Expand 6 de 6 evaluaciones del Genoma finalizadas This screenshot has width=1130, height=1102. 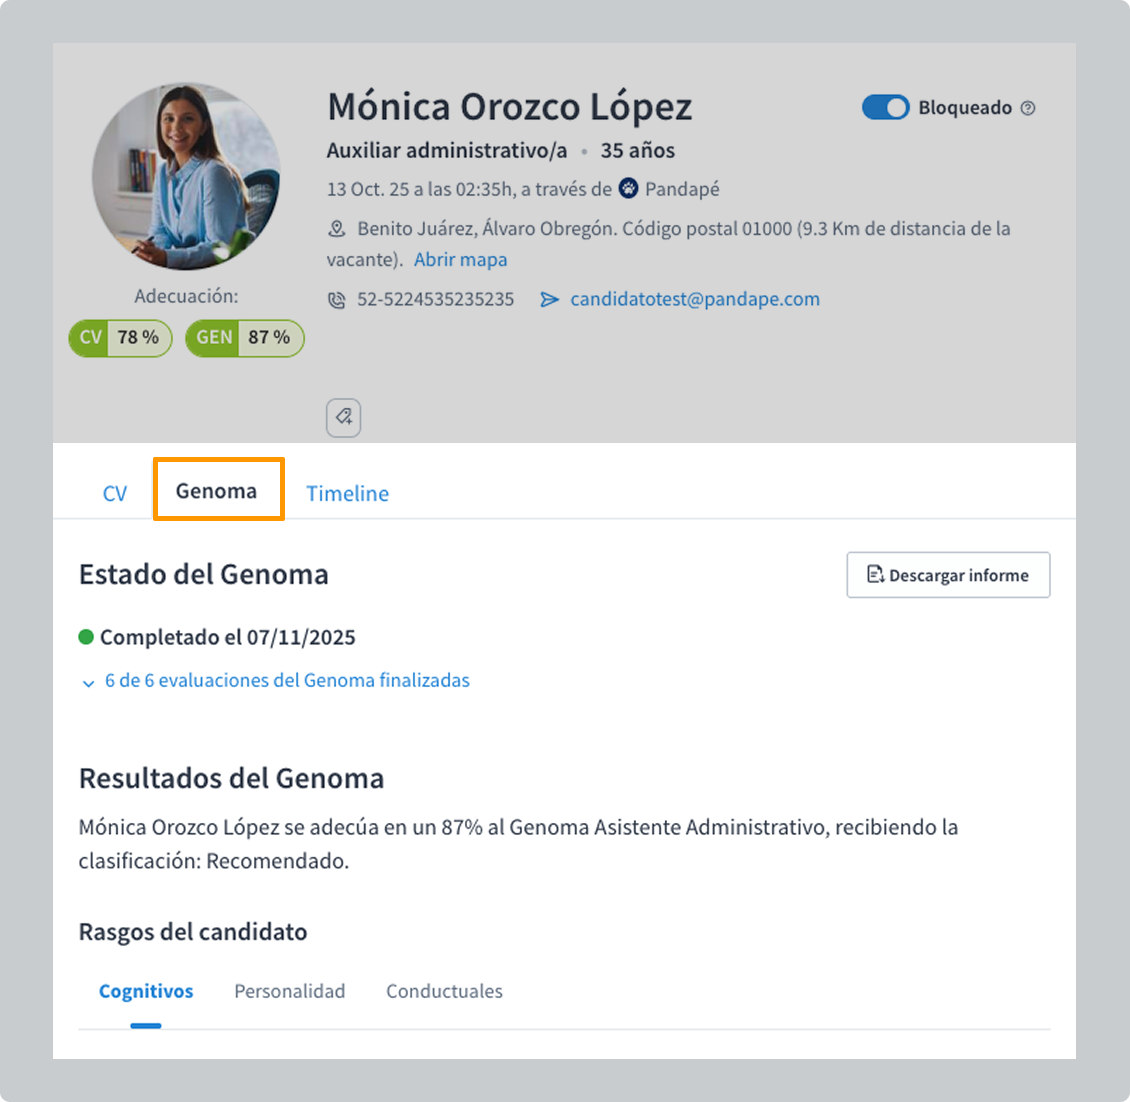[287, 680]
